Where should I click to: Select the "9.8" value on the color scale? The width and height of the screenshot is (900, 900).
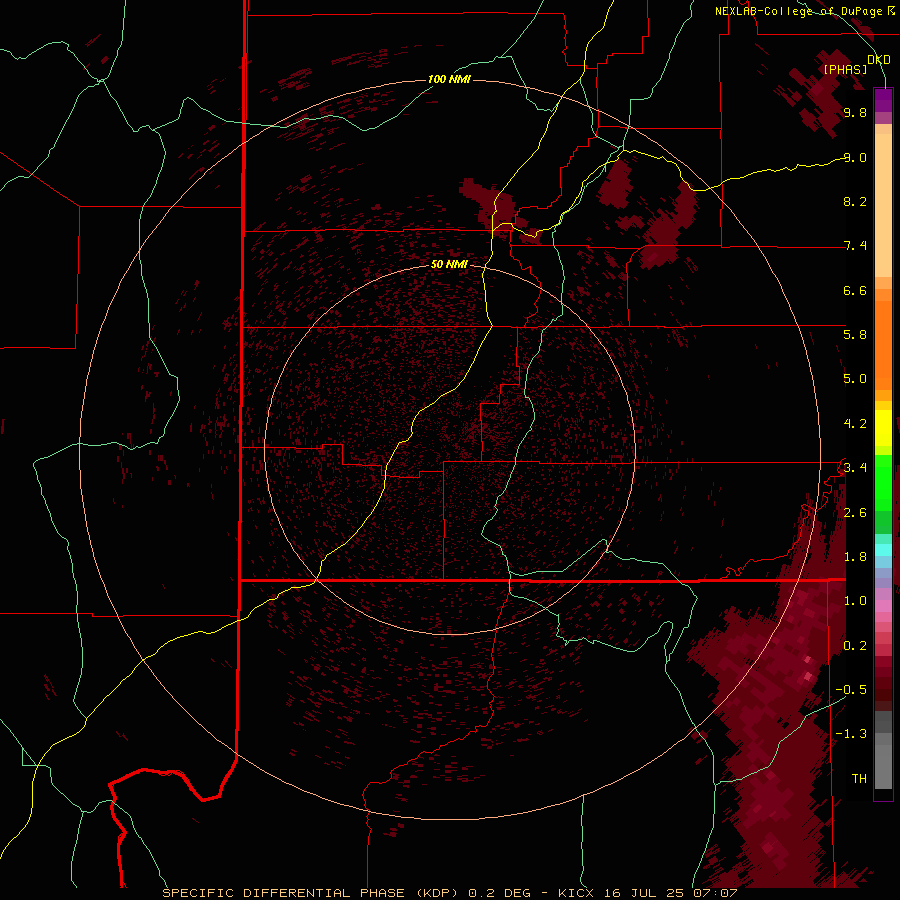(x=855, y=113)
